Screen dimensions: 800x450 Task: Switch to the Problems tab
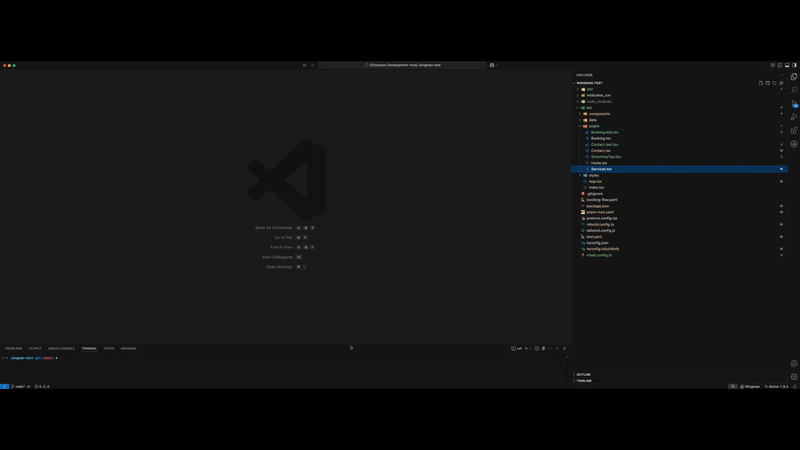(14, 348)
